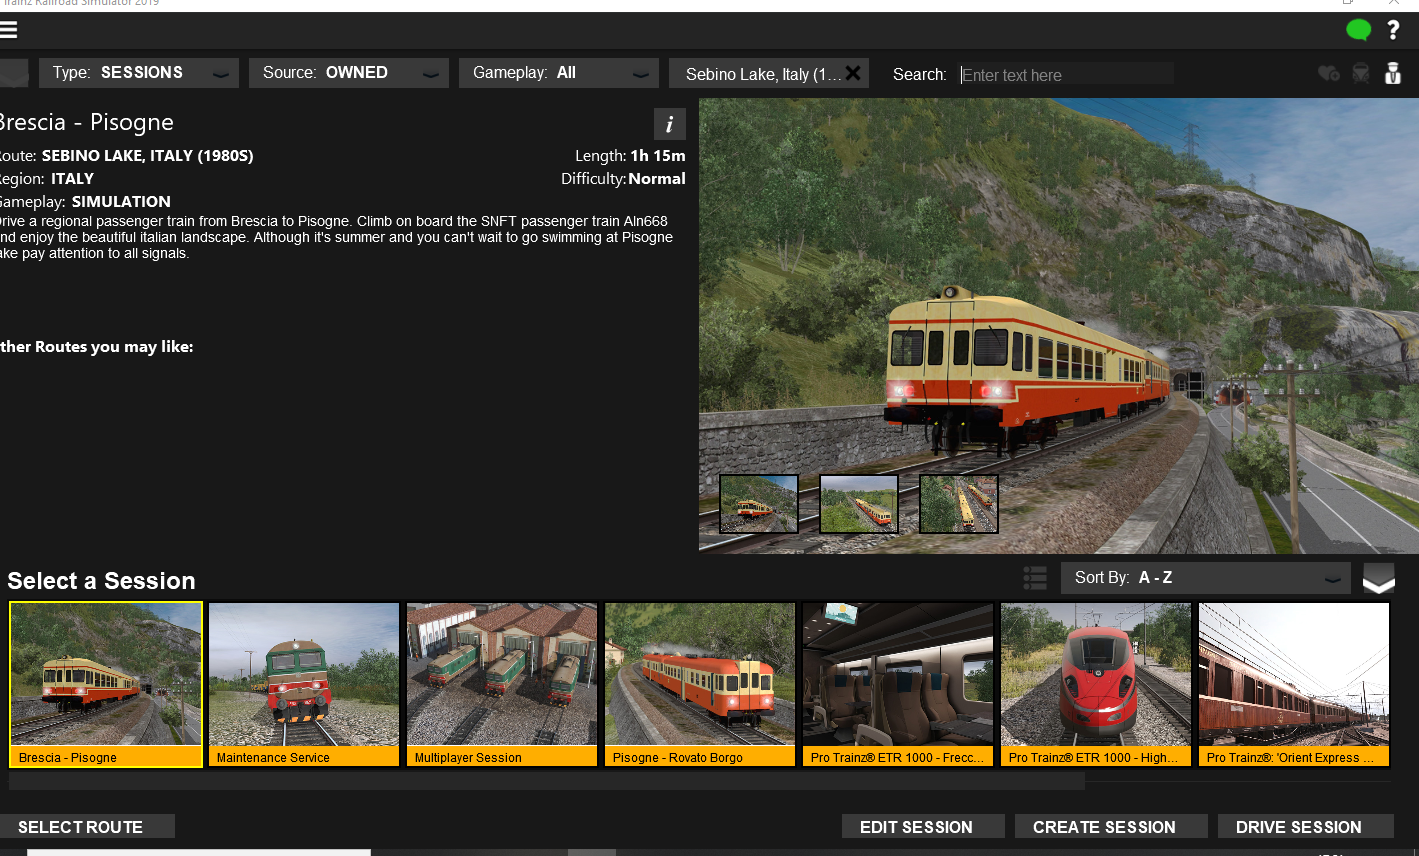This screenshot has width=1419, height=856.
Task: Click the add-to-favorites heart icon
Action: [x=1328, y=73]
